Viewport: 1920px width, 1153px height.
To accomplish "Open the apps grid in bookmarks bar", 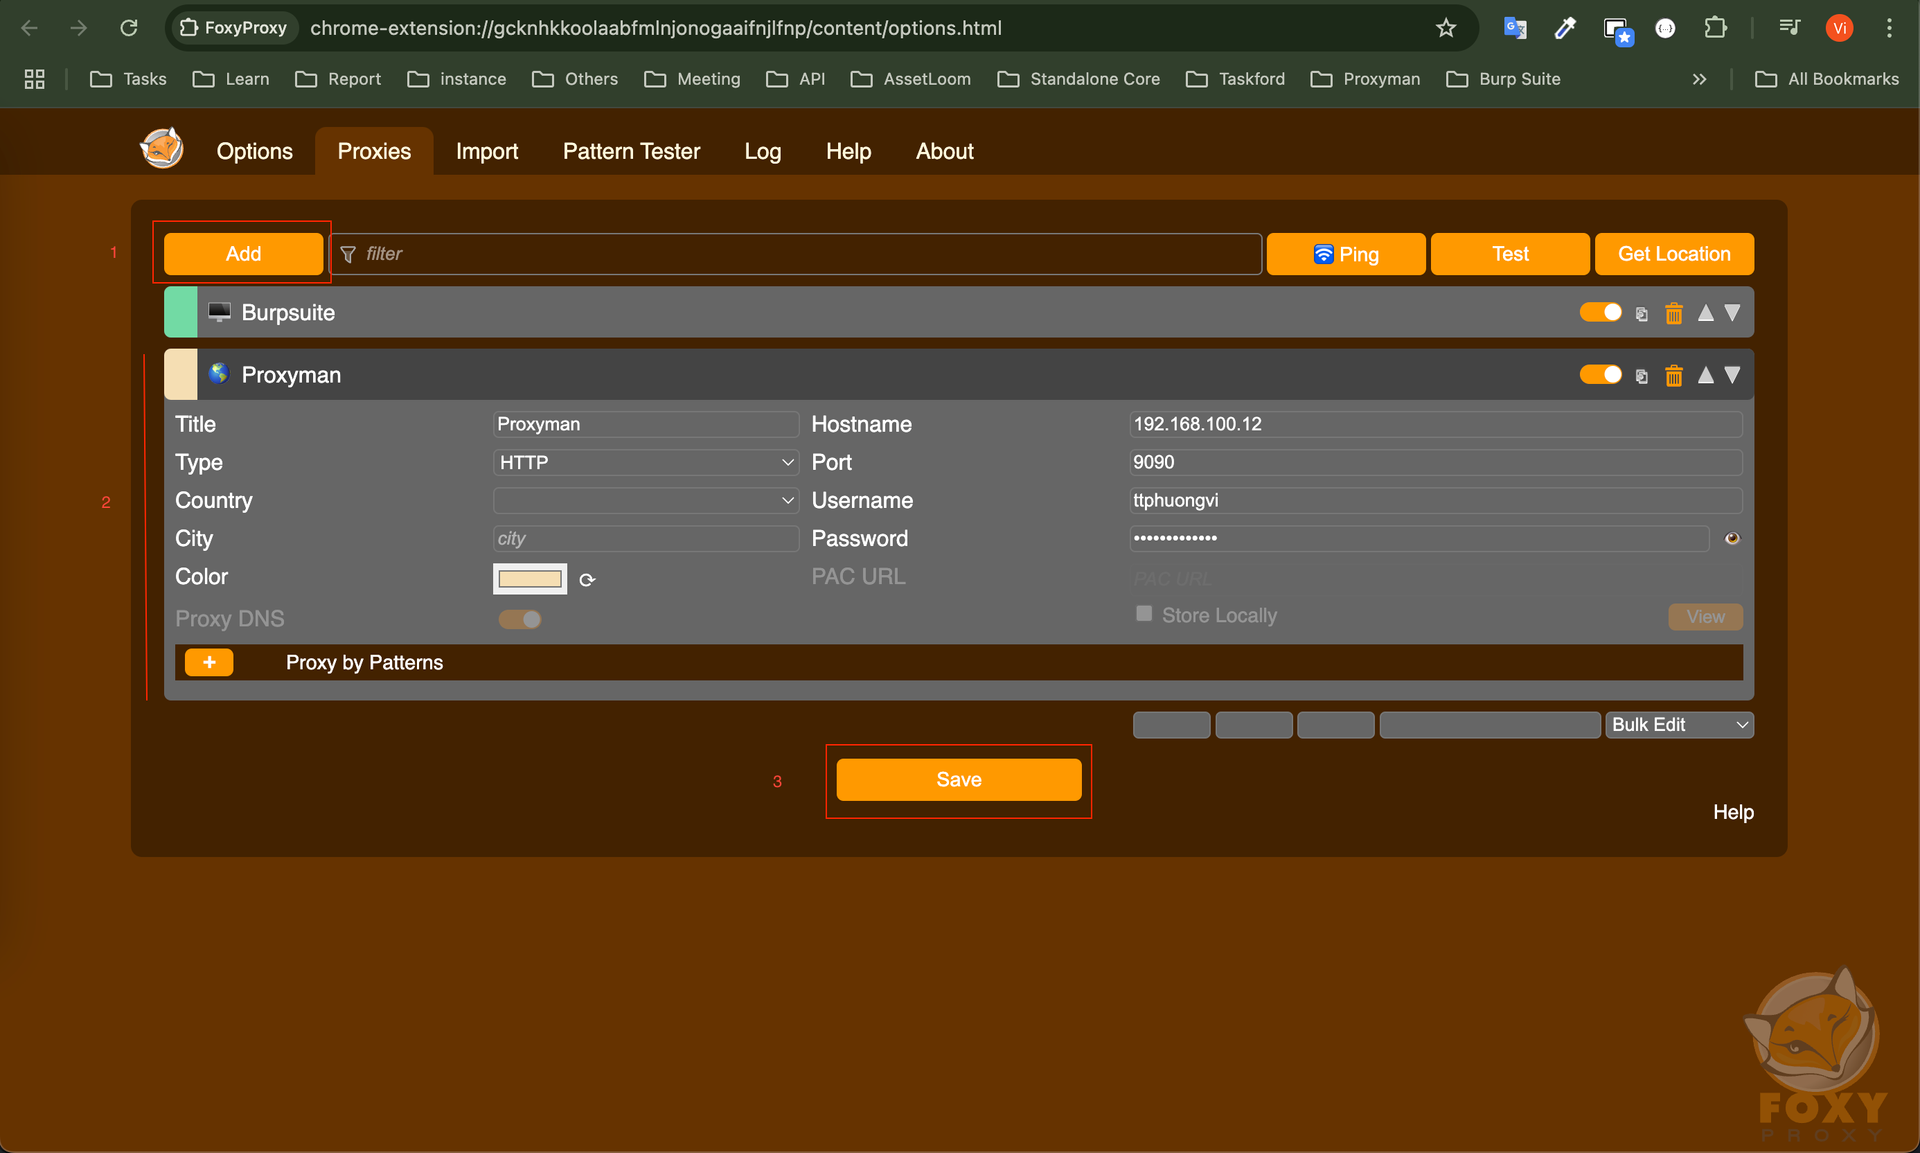I will [35, 79].
